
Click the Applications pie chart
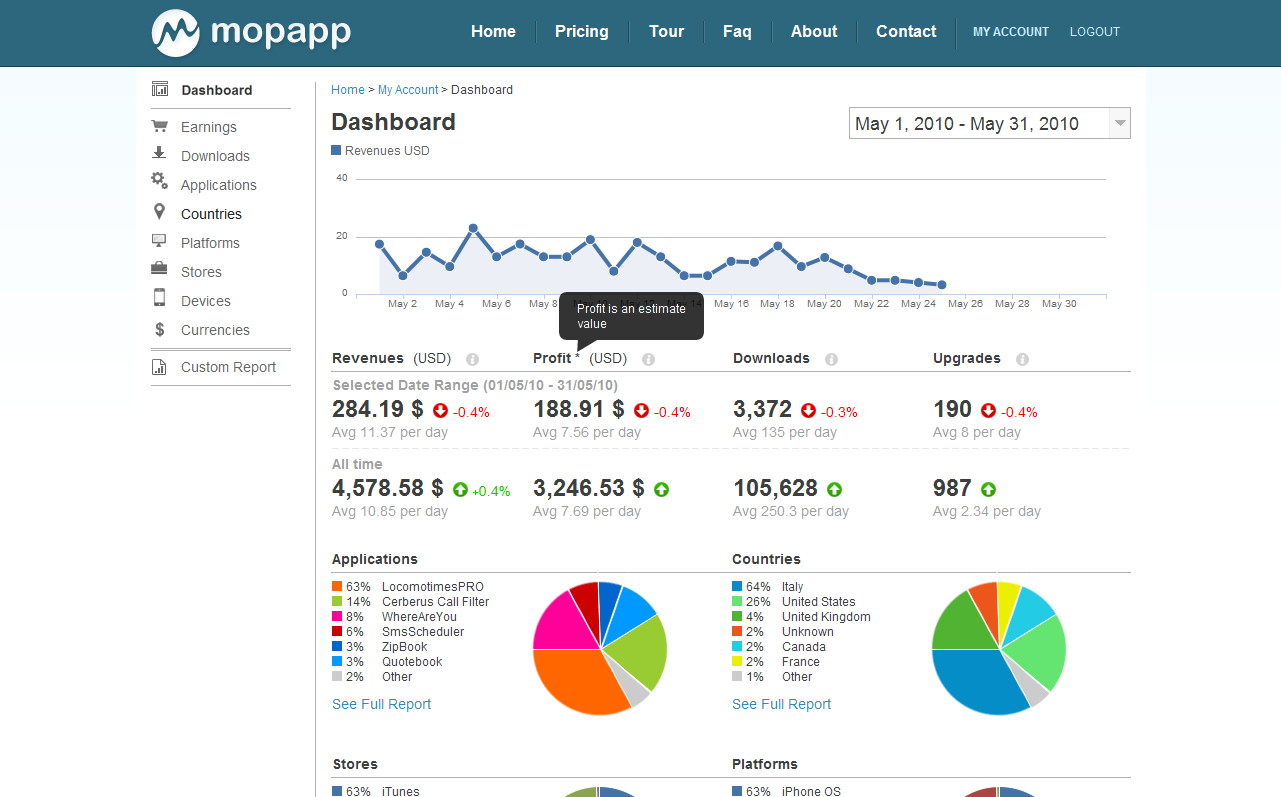599,648
